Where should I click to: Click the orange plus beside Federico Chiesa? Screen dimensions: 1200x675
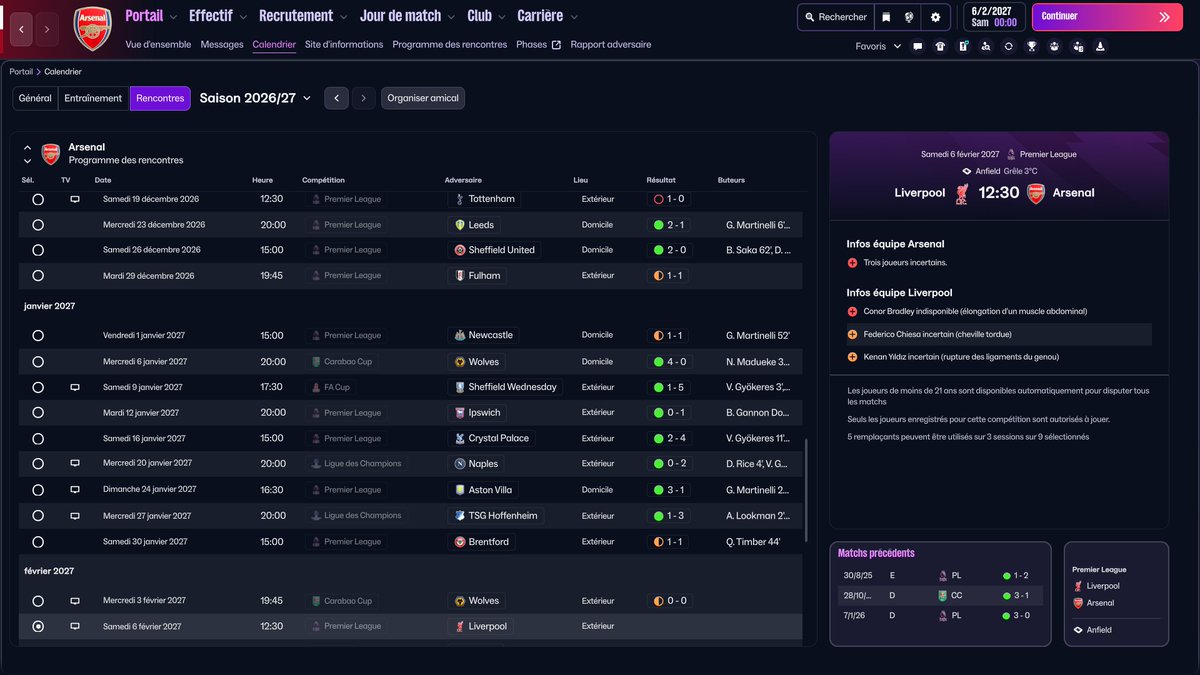[852, 335]
